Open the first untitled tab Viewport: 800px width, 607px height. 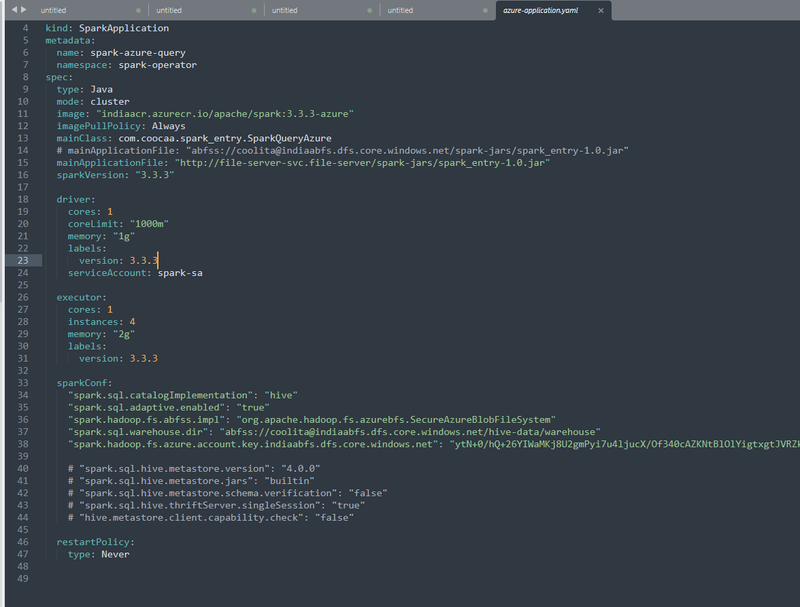[53, 10]
